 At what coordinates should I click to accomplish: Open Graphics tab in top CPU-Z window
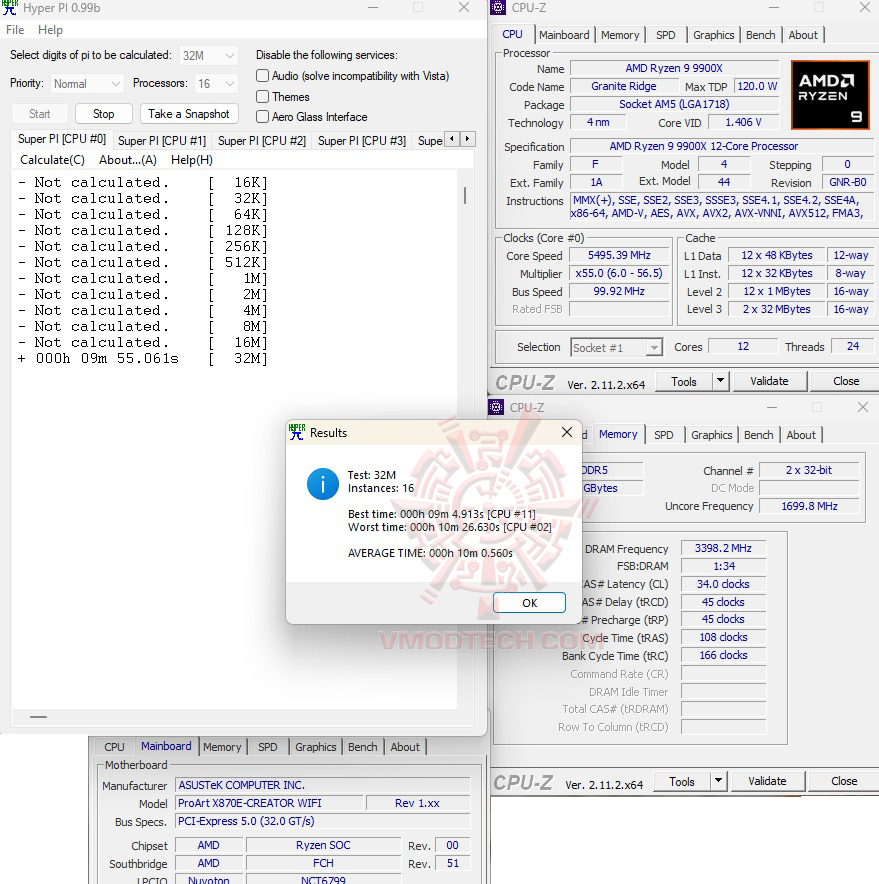714,35
